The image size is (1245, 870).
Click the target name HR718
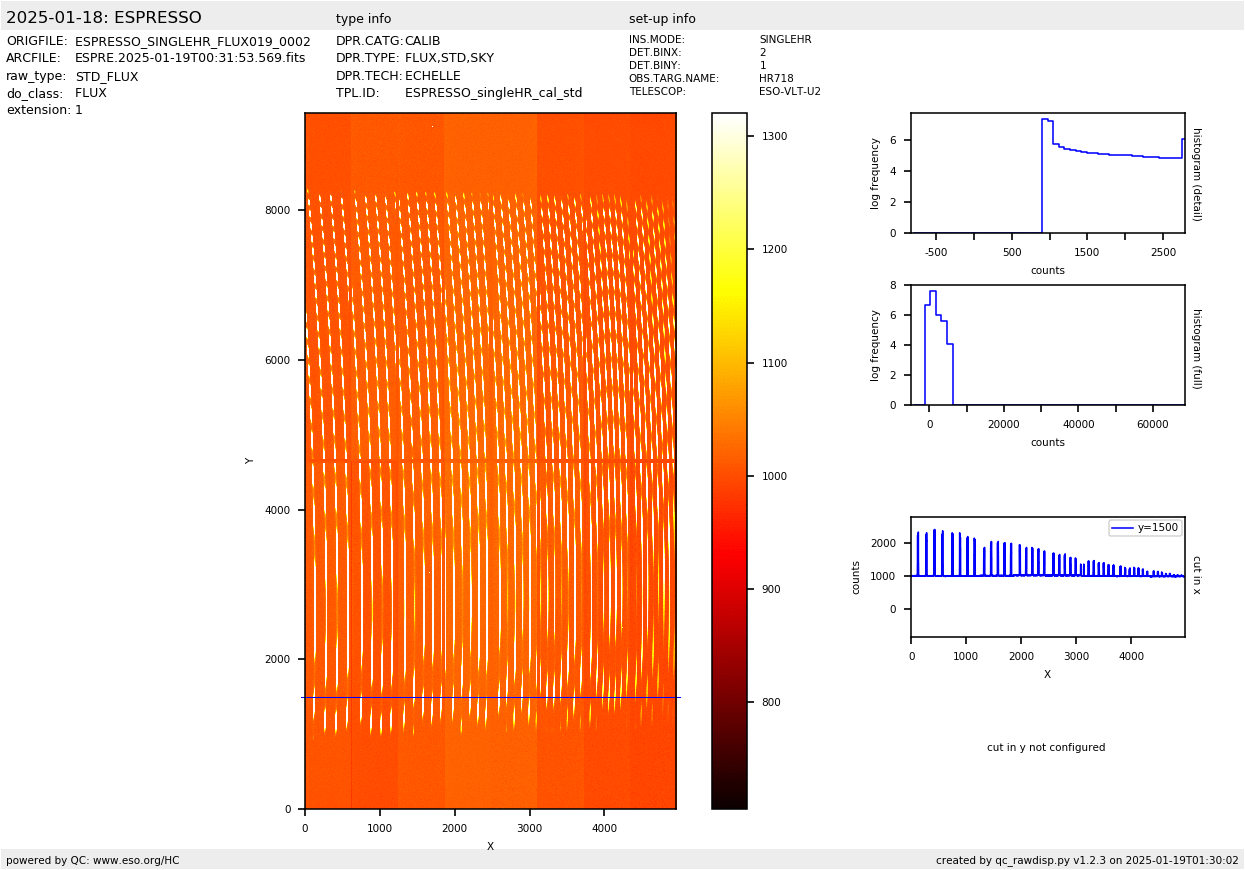click(776, 79)
